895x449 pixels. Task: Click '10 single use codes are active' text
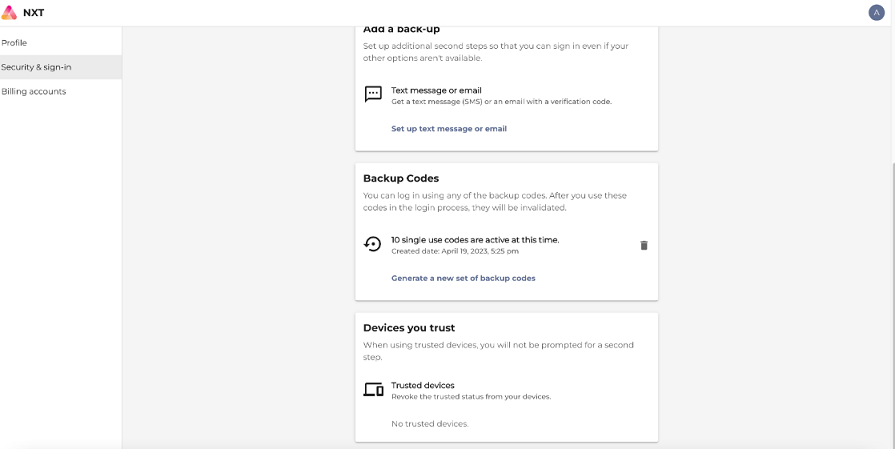(475, 240)
